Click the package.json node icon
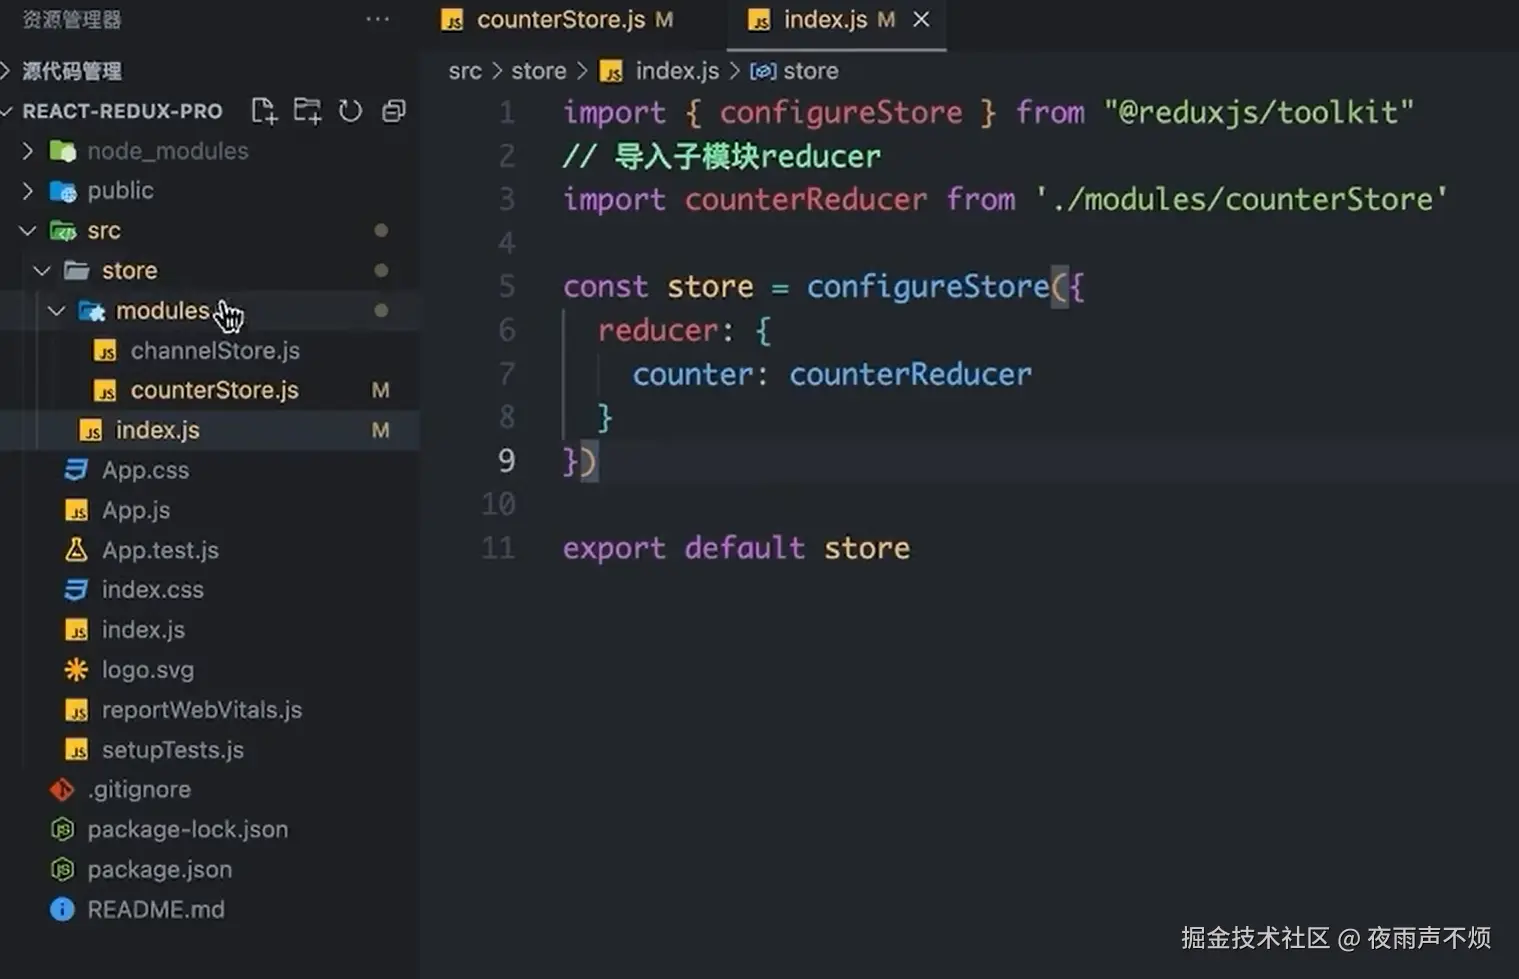Screen dimensions: 1519x979 62,870
